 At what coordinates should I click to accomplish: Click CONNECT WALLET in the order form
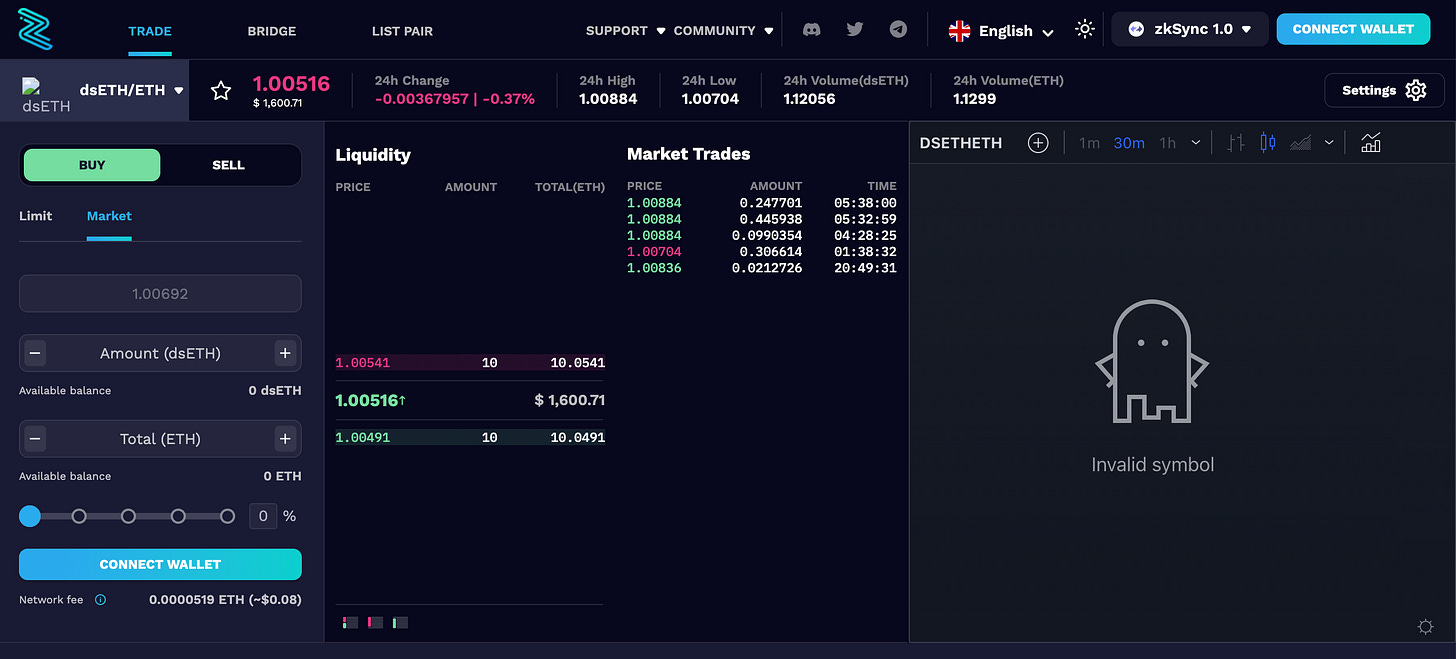[x=160, y=564]
